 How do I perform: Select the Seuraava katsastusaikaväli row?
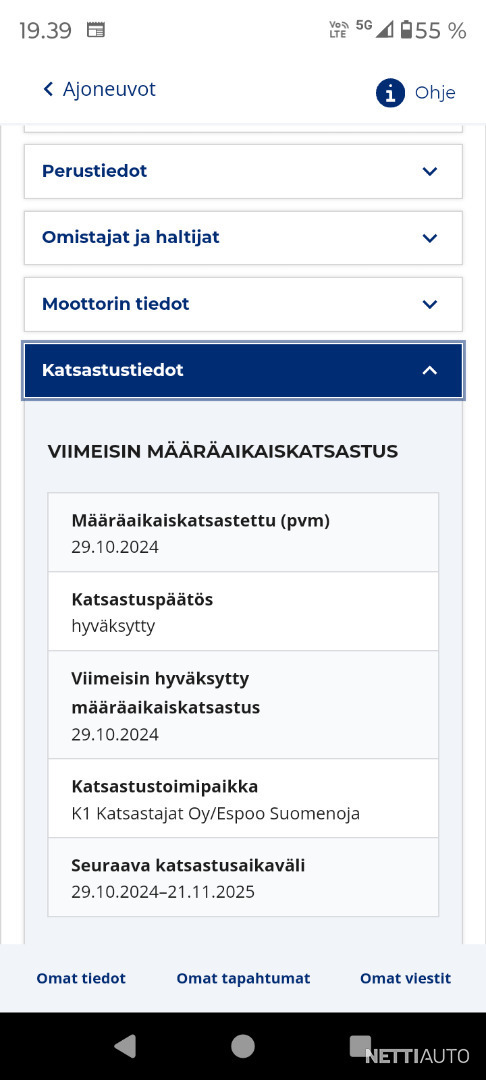click(243, 878)
